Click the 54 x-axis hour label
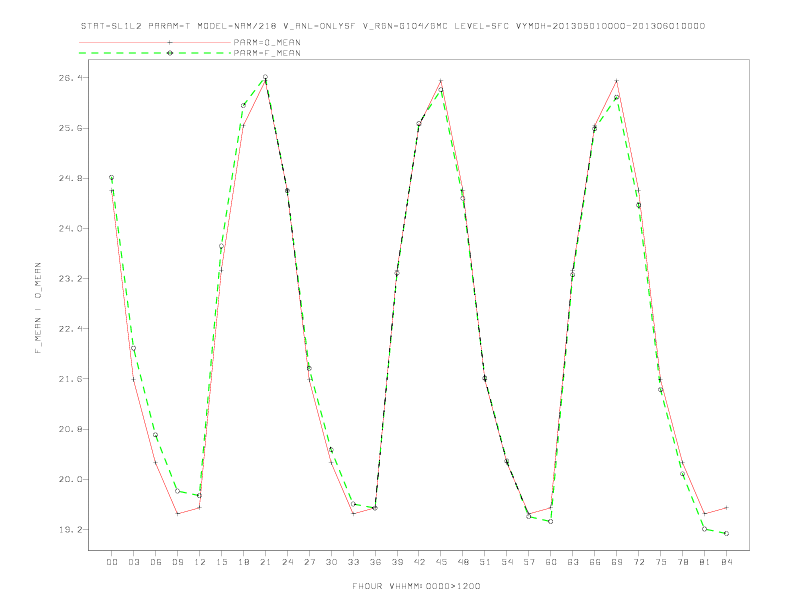Screen dimensions: 792x612 pos(507,562)
